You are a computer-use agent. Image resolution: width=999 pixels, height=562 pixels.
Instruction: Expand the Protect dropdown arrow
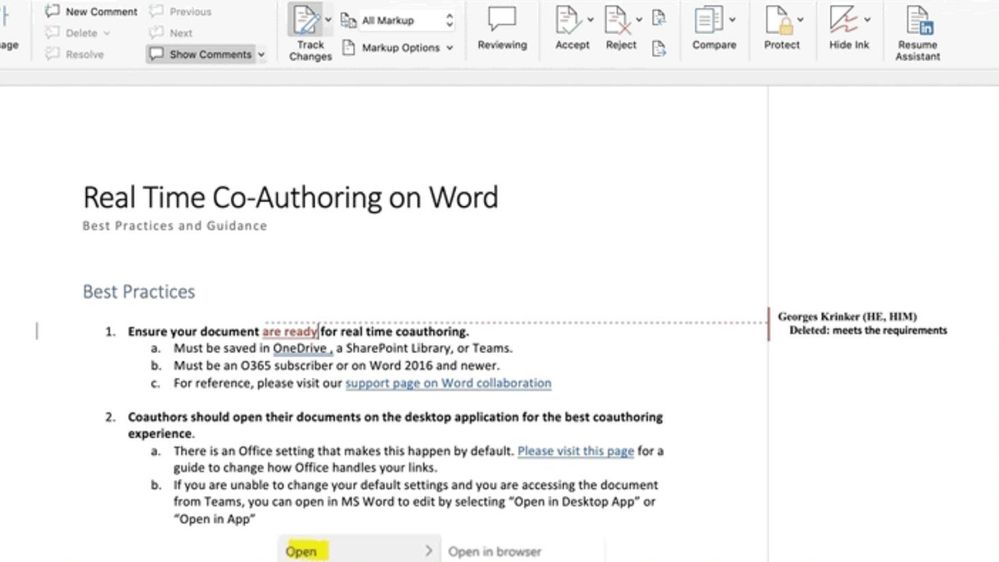pos(800,20)
